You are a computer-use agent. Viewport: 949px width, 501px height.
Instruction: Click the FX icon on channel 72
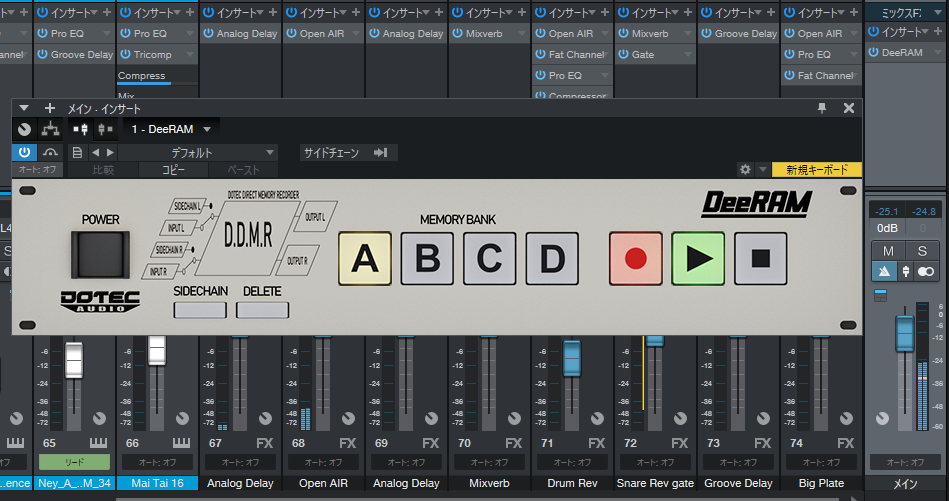680,444
